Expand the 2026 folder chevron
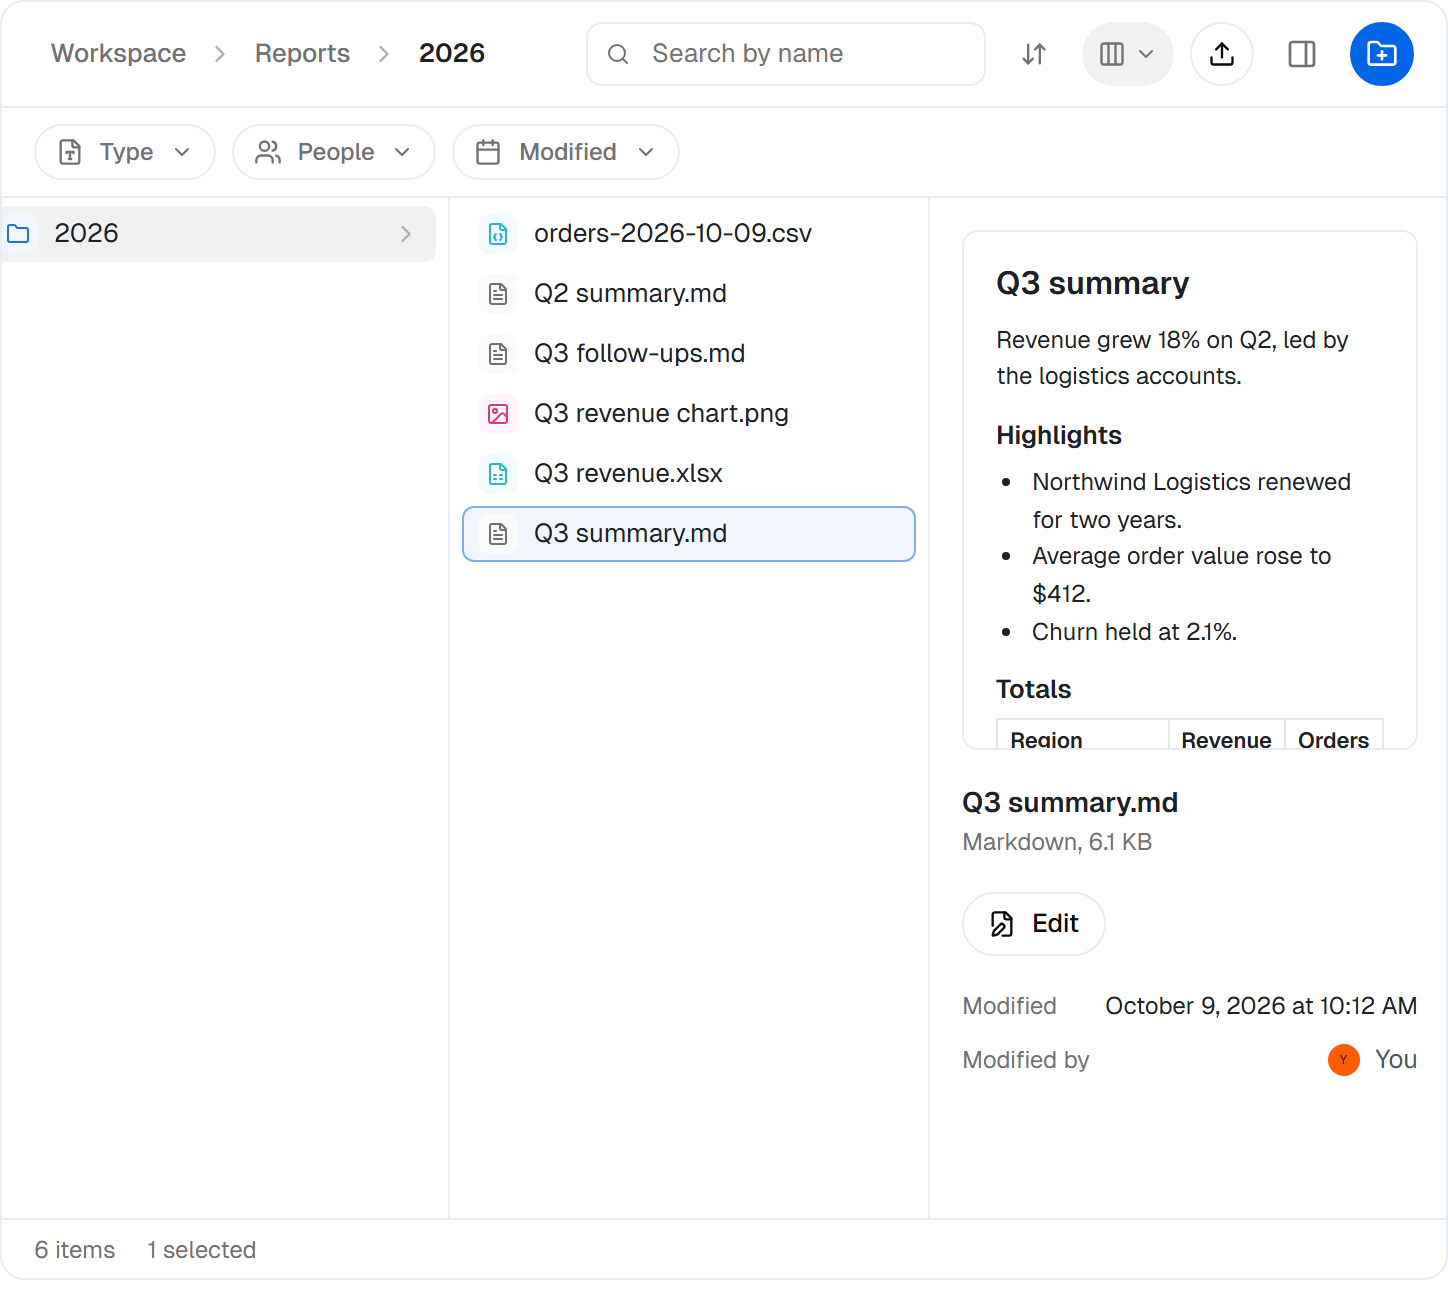This screenshot has height=1294, width=1448. (406, 234)
